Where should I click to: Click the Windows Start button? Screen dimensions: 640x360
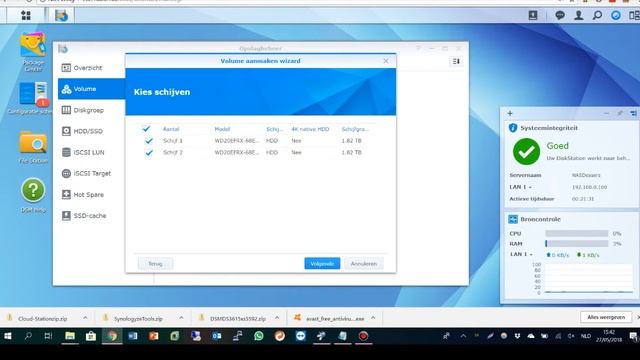tap(7, 336)
